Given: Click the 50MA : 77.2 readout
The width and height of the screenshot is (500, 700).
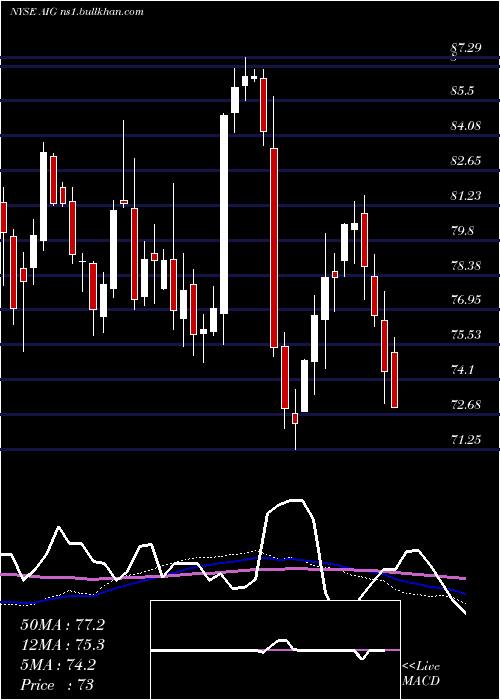Looking at the screenshot, I should [62, 625].
